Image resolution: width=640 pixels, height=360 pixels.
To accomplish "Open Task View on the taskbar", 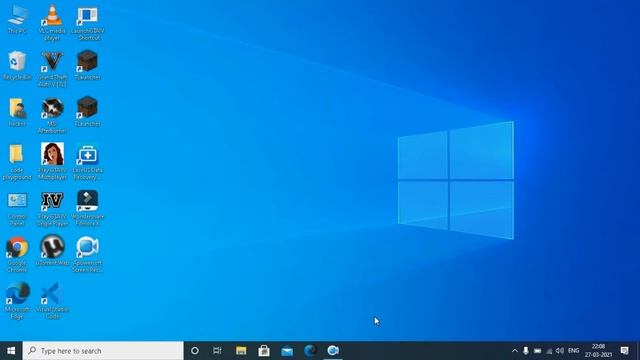I will pos(217,351).
